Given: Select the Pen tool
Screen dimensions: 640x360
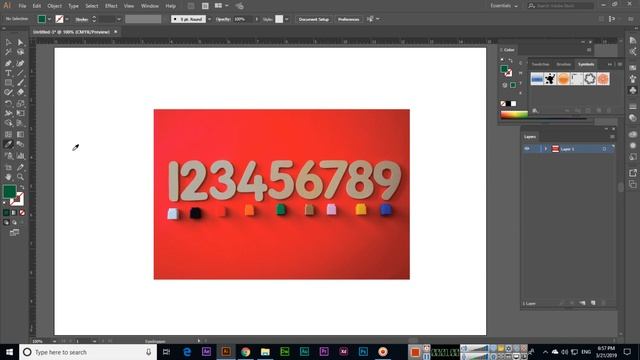Looking at the screenshot, I should (x=8, y=63).
